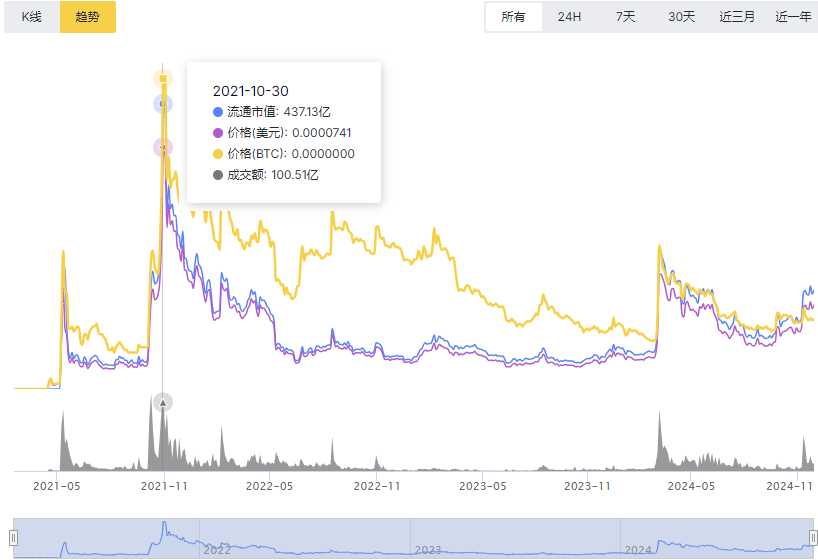Click the 2023 label in overview slider
The width and height of the screenshot is (818, 560).
click(x=428, y=550)
